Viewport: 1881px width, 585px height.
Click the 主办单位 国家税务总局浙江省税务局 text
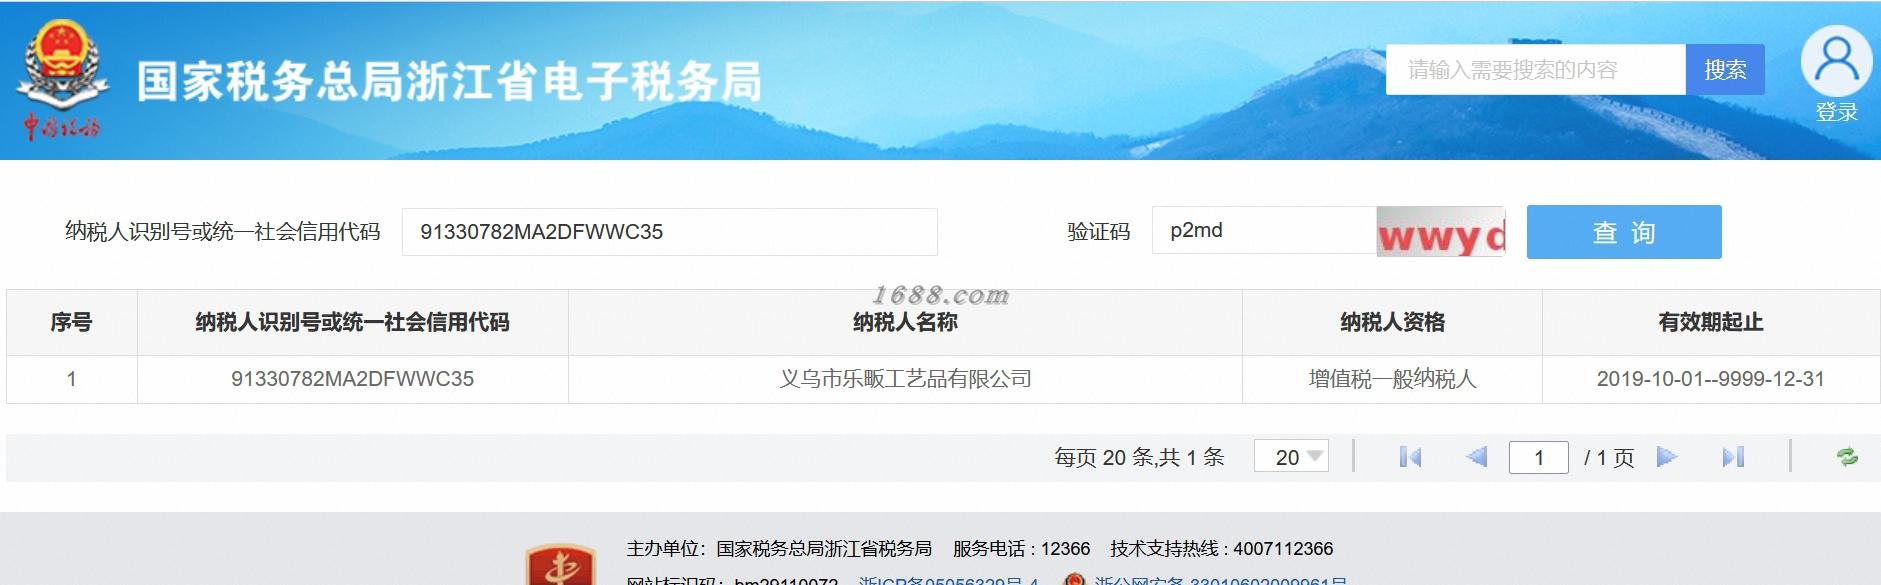779,549
